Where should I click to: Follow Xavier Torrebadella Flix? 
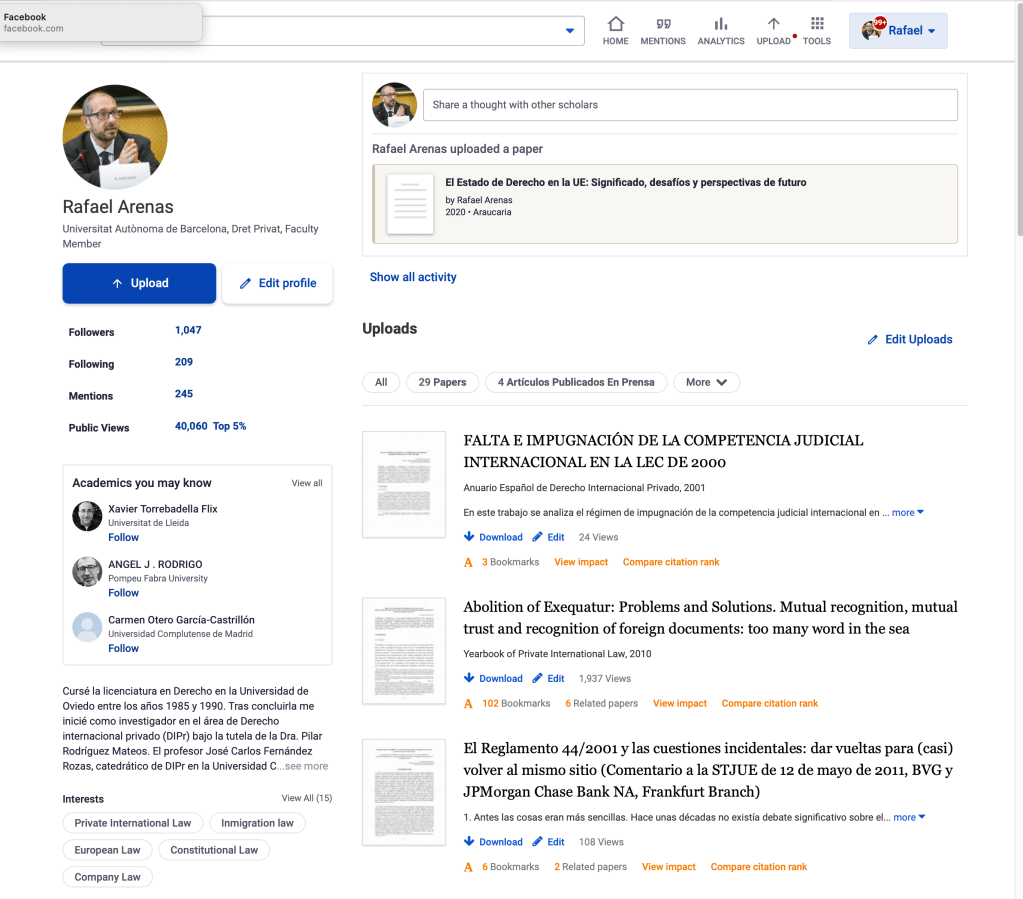[x=124, y=537]
